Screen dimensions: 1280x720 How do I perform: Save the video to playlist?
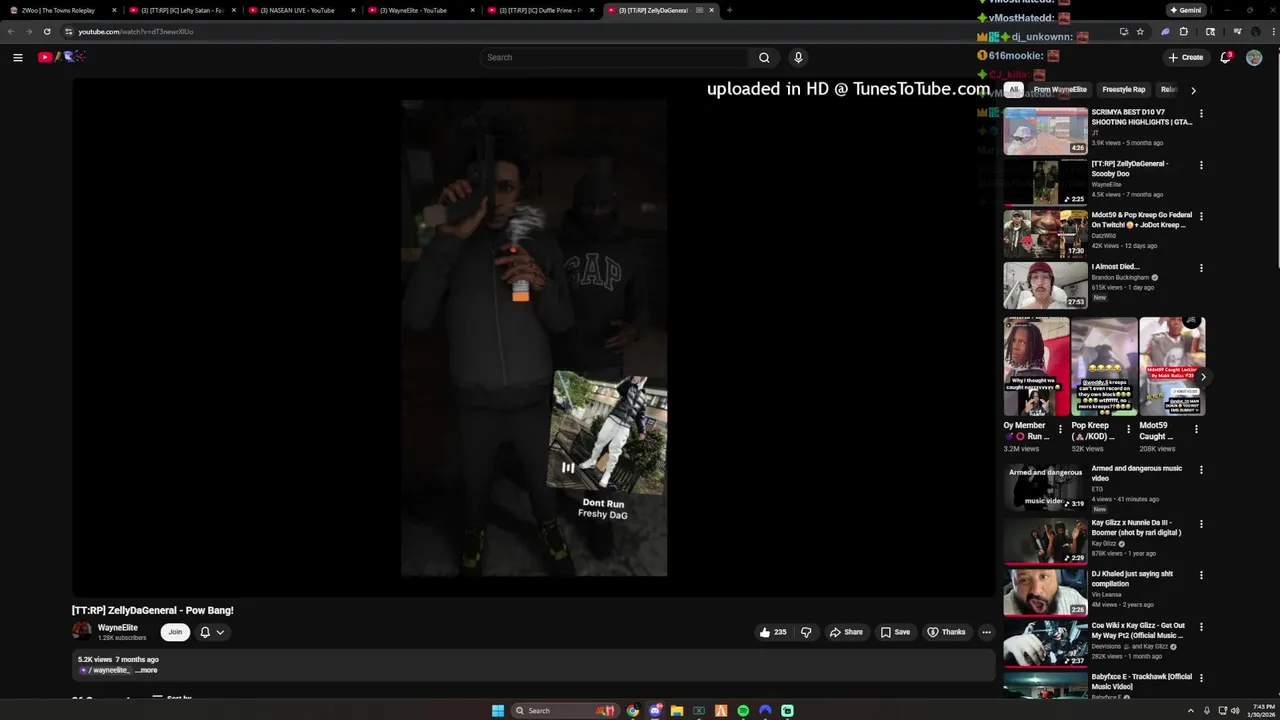pos(895,632)
